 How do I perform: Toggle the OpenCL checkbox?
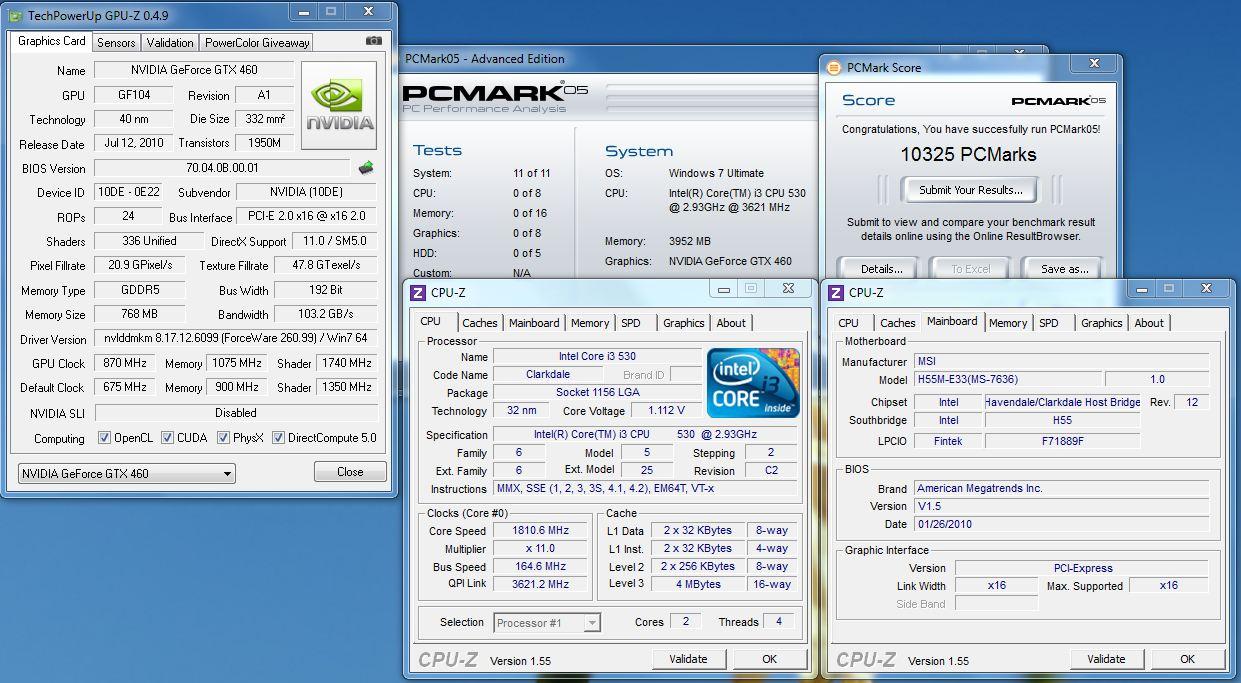pos(104,438)
